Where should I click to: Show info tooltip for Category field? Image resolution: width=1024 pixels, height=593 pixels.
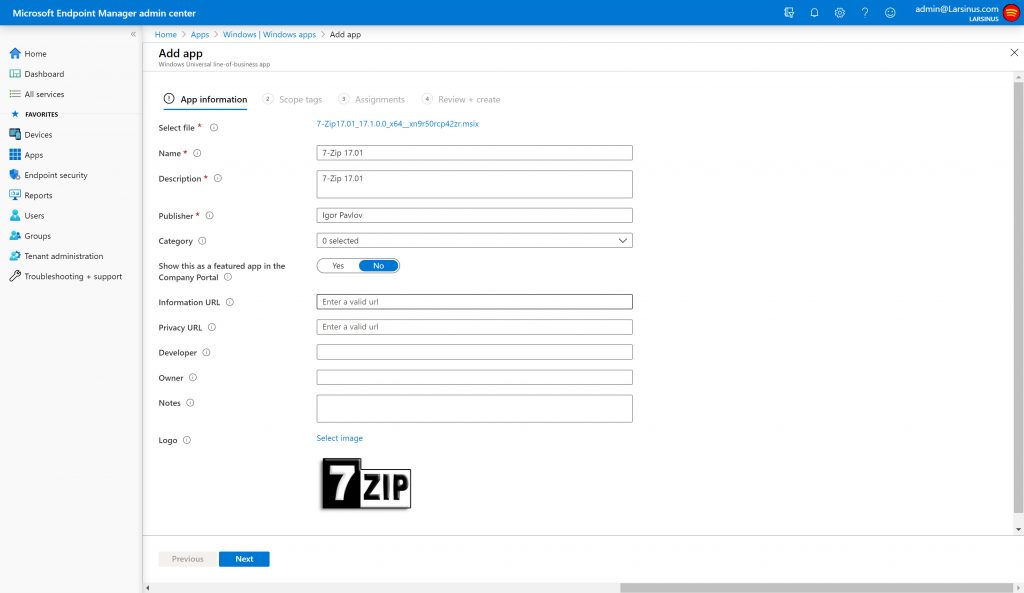click(202, 241)
